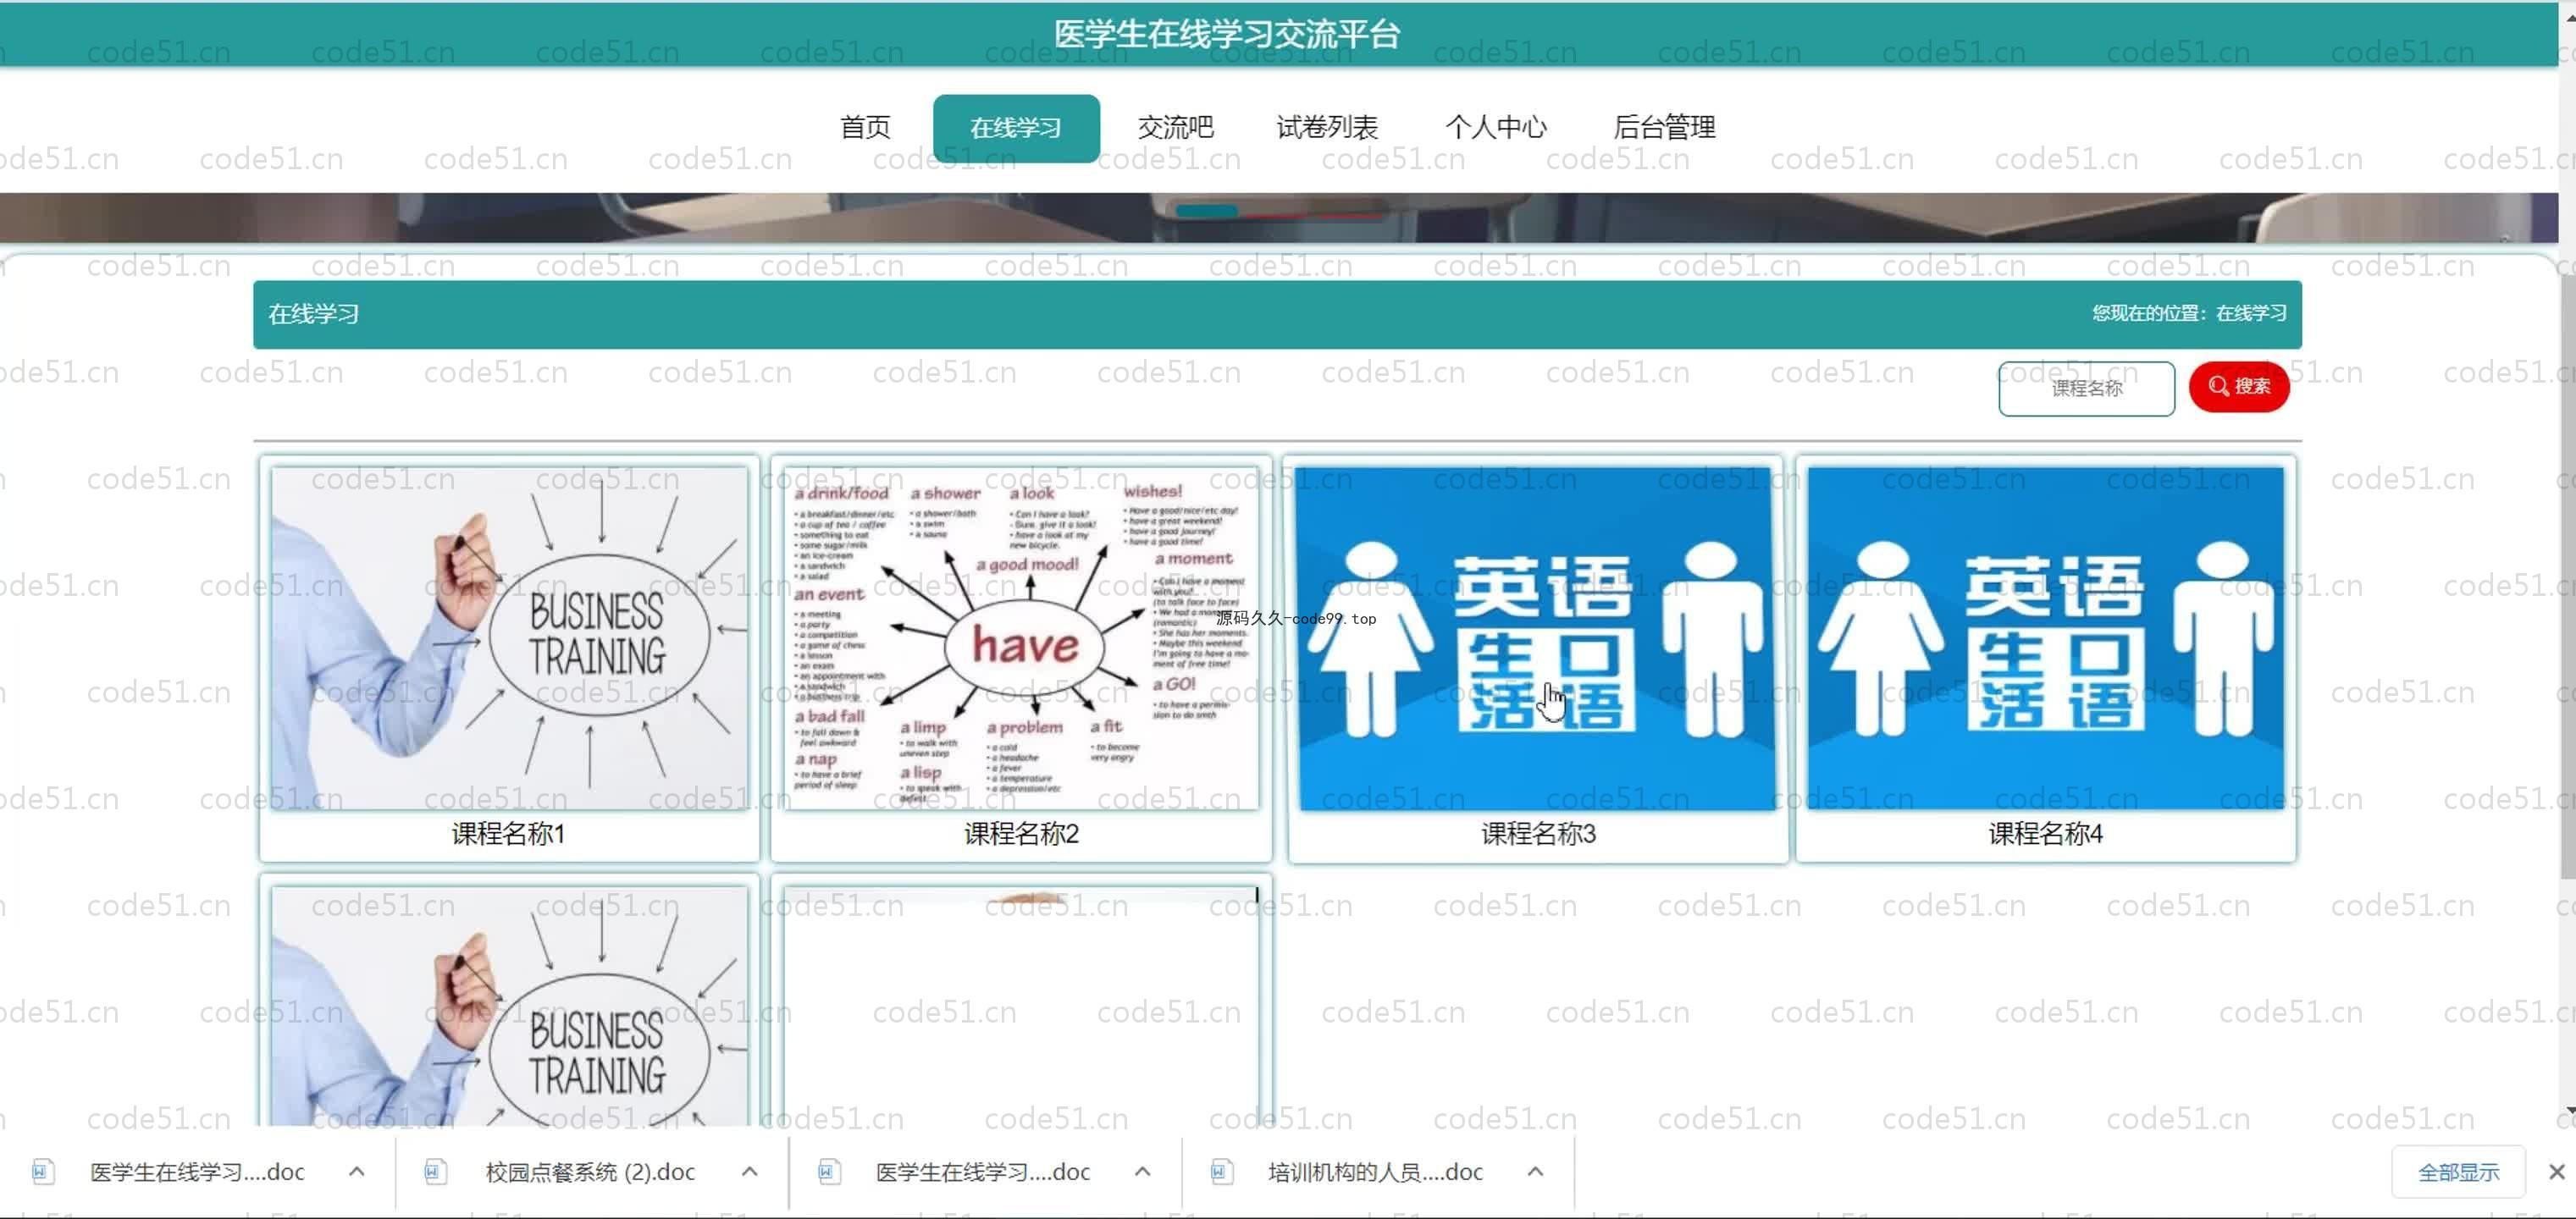Close the downloads bar with the X
The width and height of the screenshot is (2576, 1219).
2556,1172
